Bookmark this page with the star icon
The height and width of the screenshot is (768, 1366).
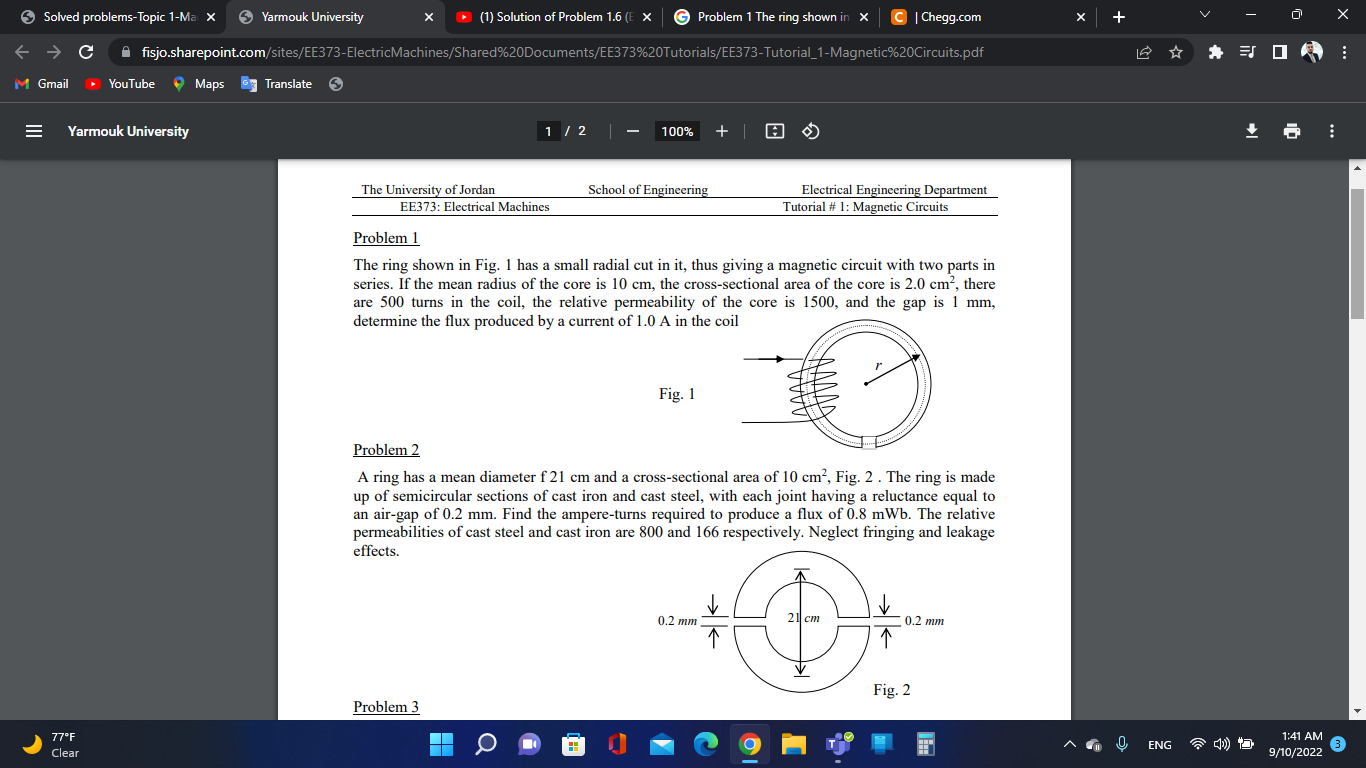pos(1176,52)
